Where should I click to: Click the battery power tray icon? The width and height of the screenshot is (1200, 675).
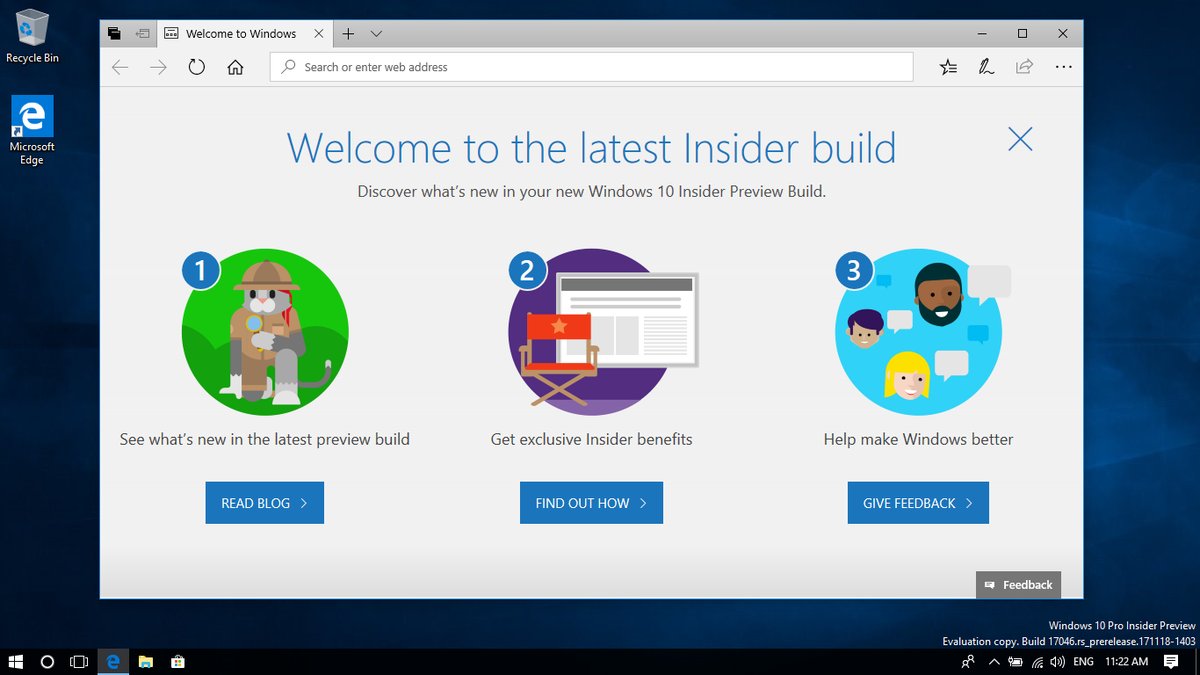click(x=1016, y=662)
